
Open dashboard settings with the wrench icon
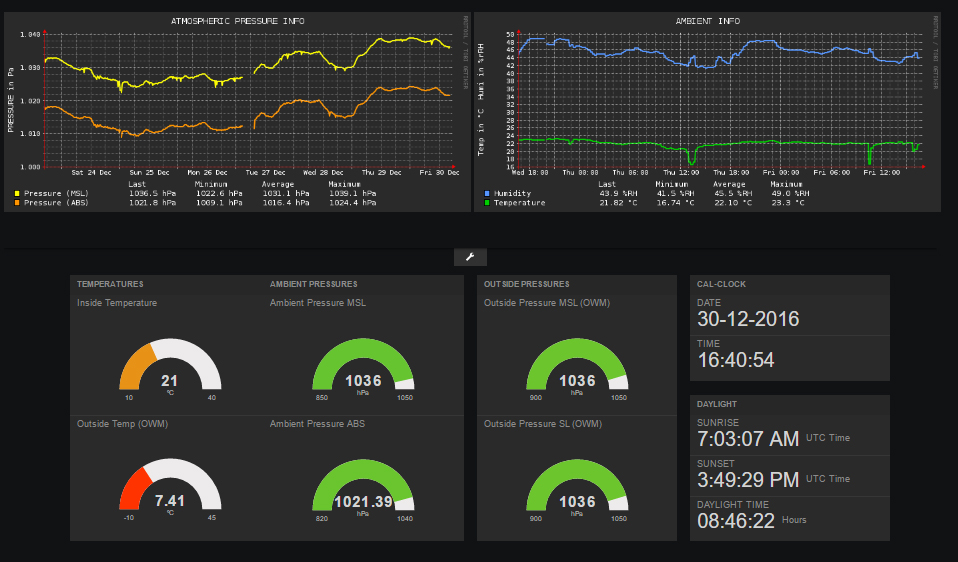[470, 257]
